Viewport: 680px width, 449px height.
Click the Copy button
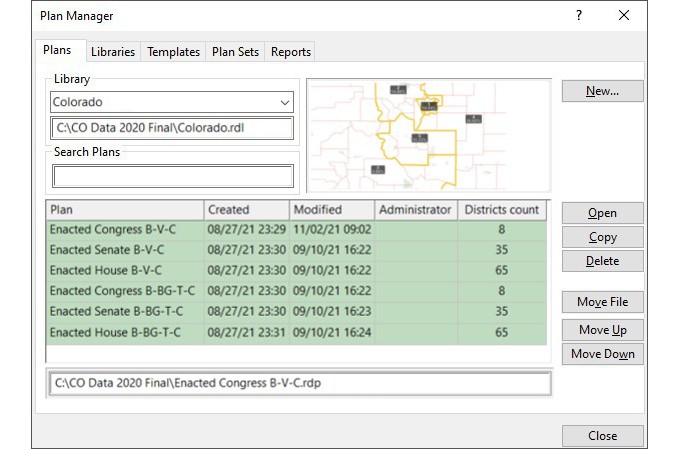[602, 237]
